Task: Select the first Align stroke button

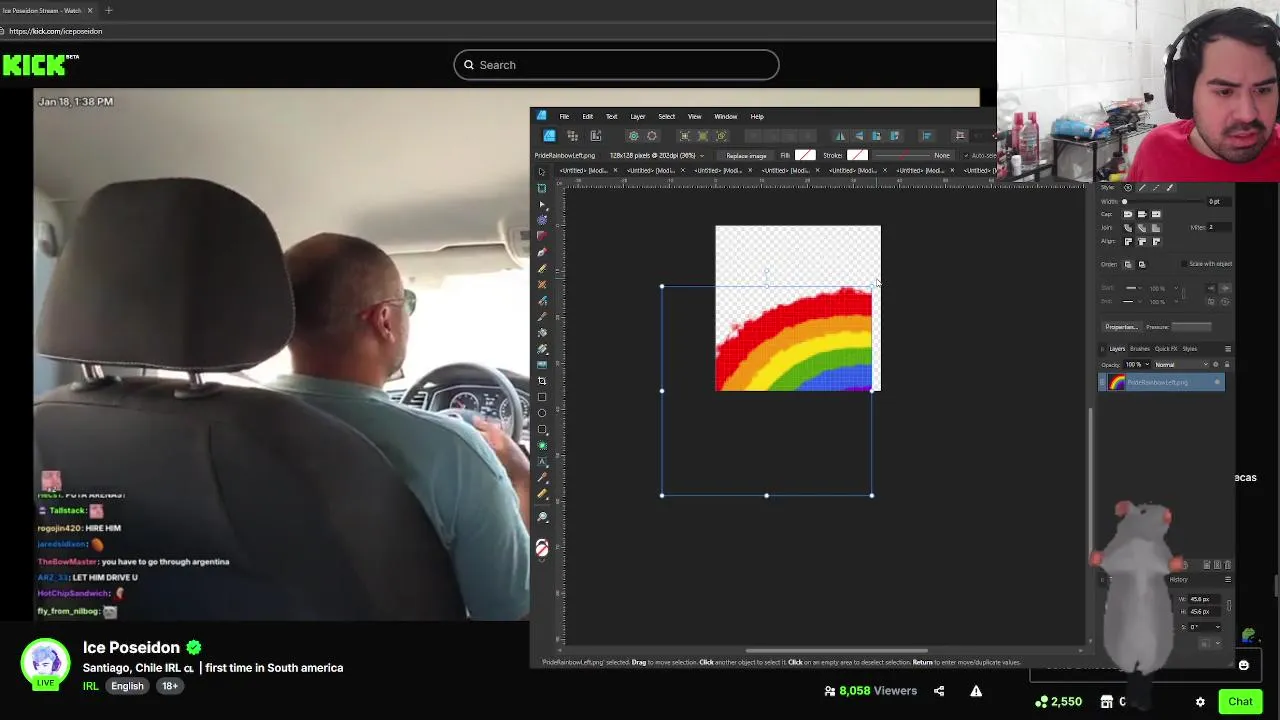Action: click(x=1128, y=241)
